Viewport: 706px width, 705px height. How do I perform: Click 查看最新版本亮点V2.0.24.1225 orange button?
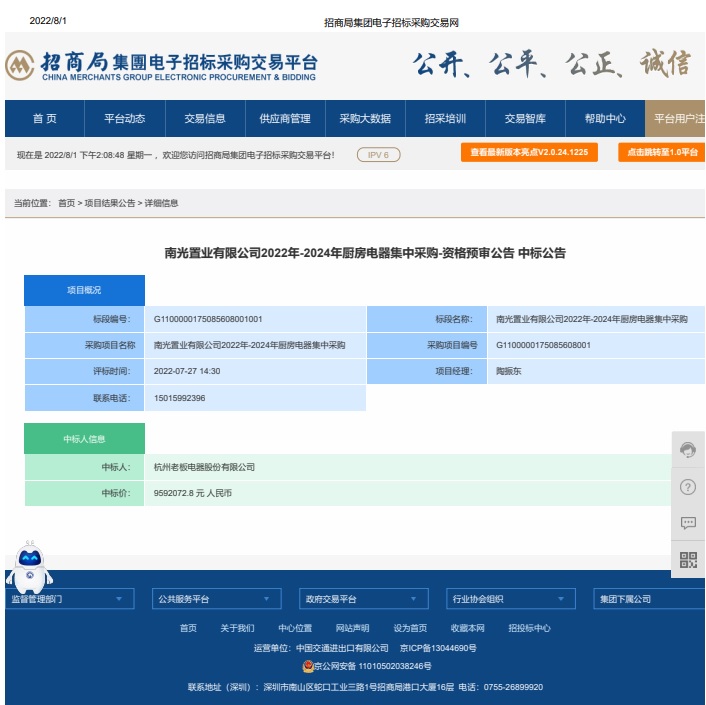pos(529,152)
